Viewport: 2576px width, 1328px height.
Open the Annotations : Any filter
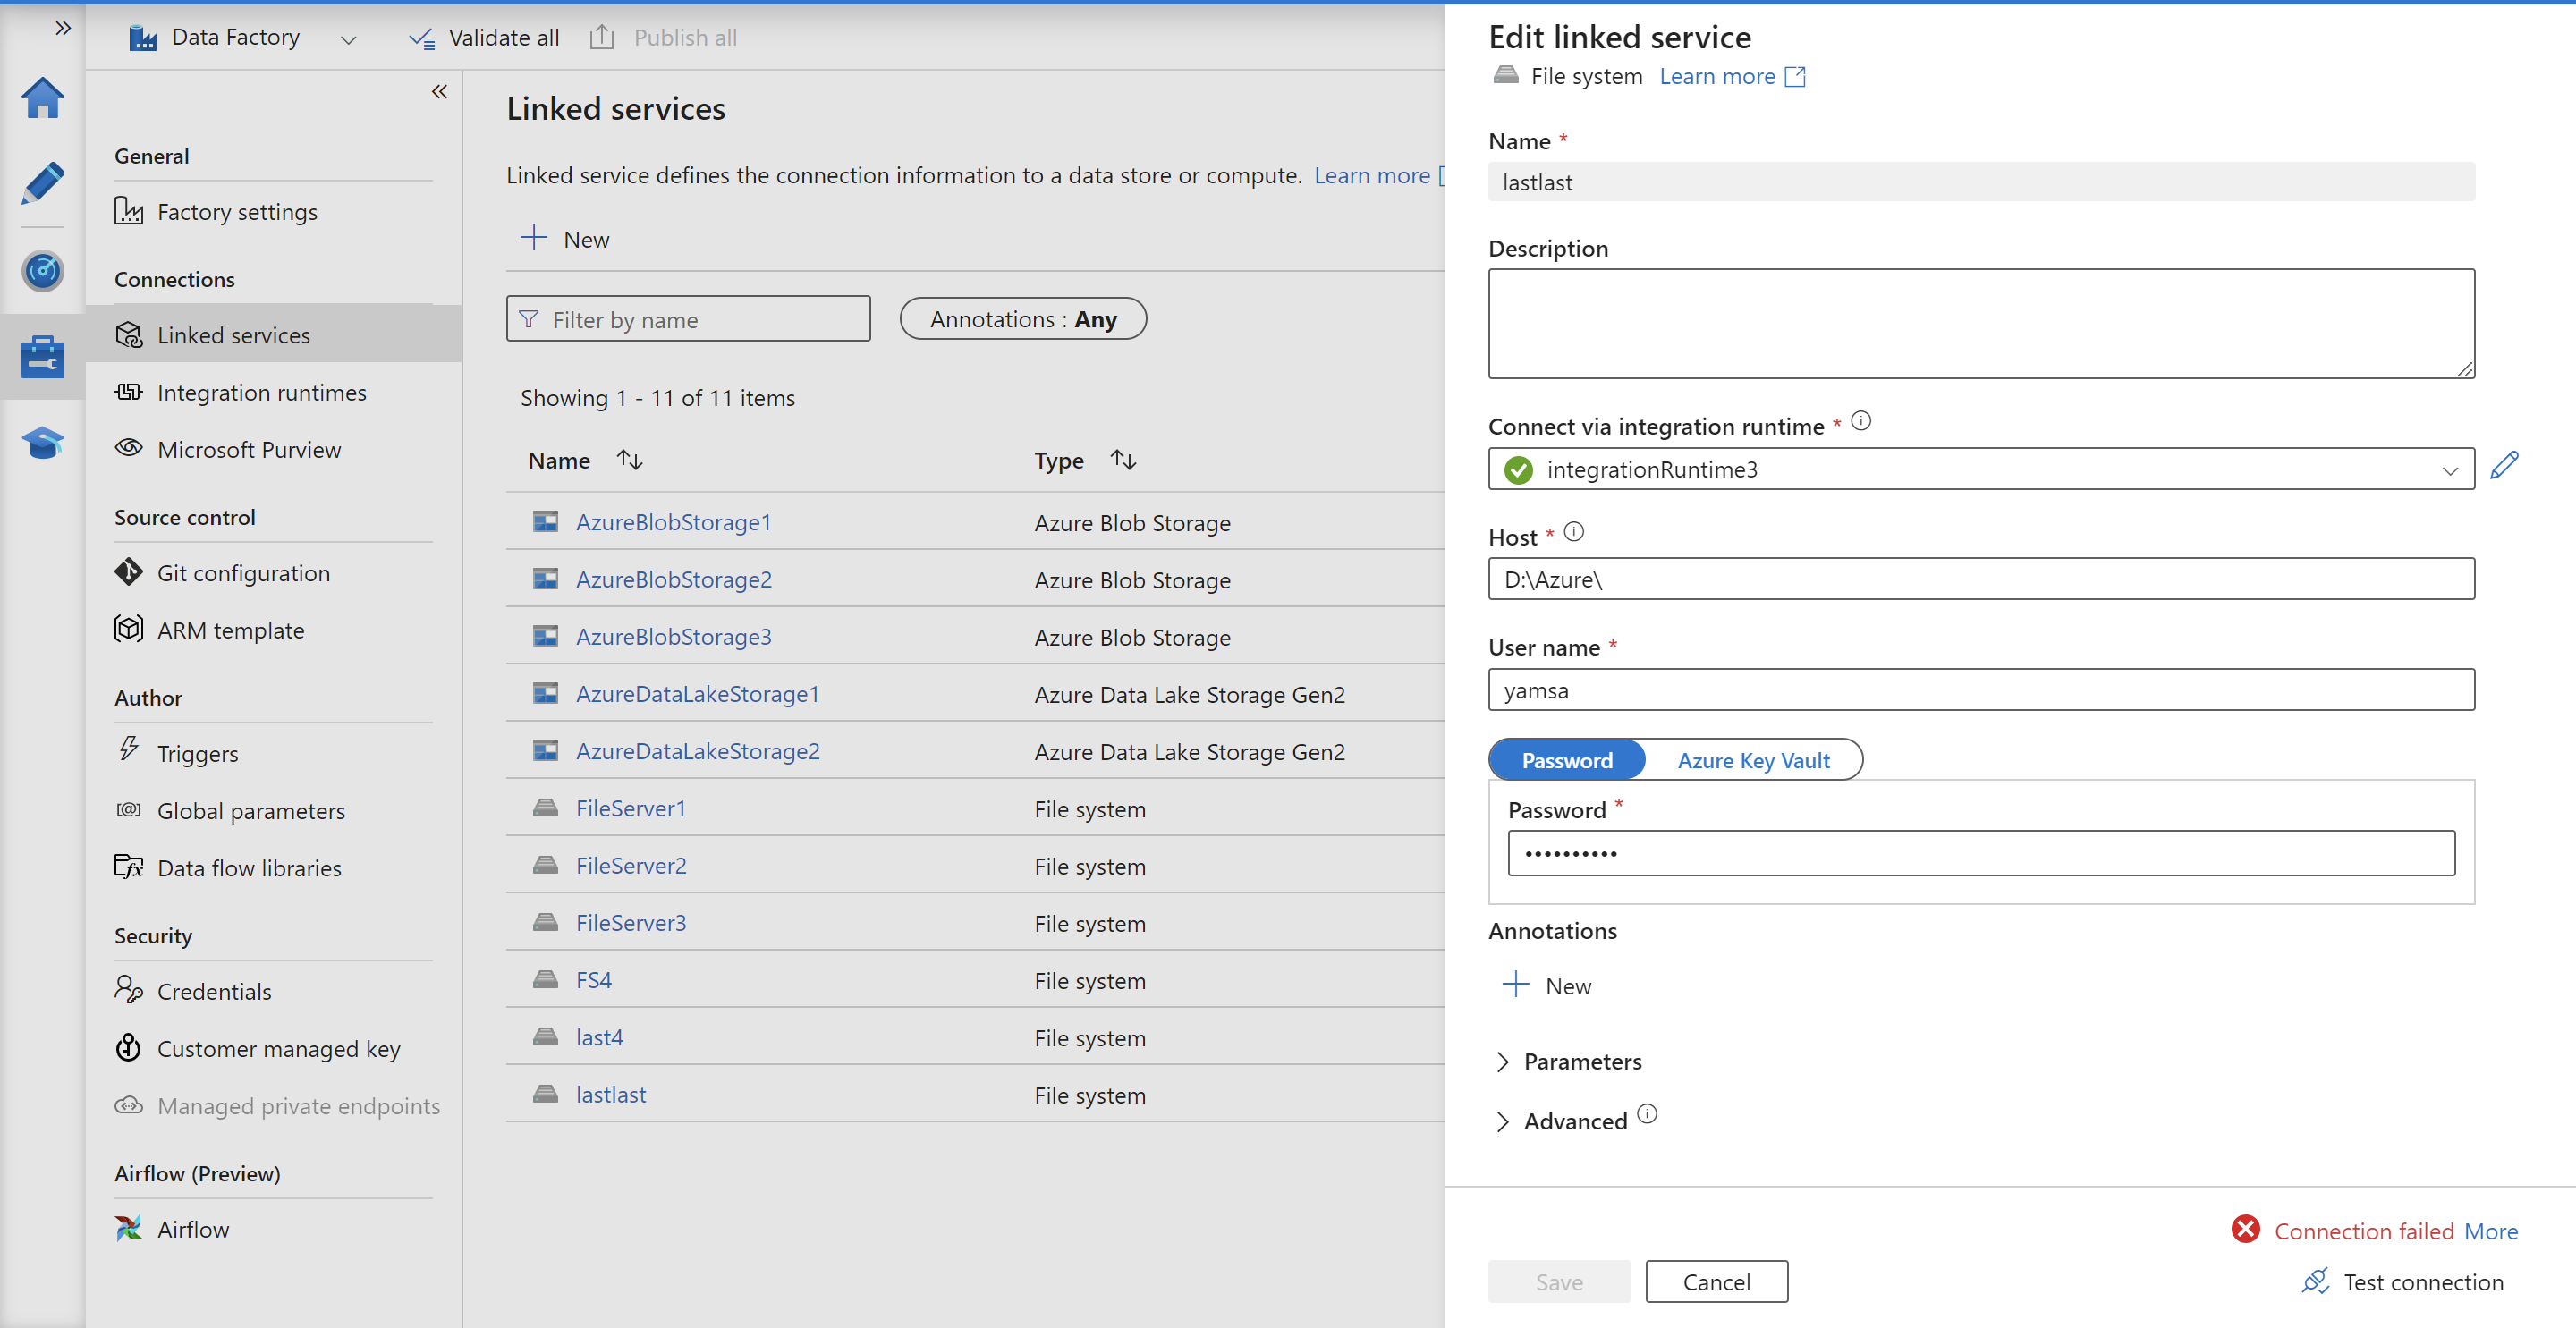1022,319
